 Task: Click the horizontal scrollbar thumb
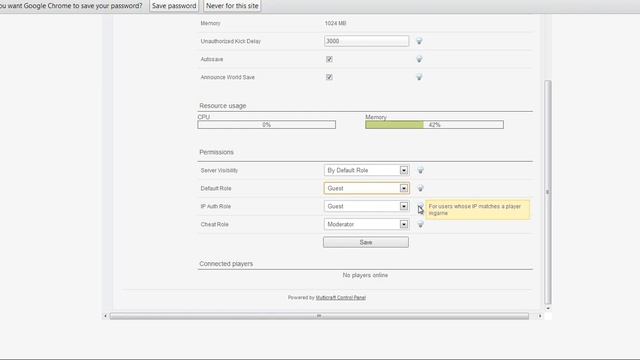coord(319,316)
